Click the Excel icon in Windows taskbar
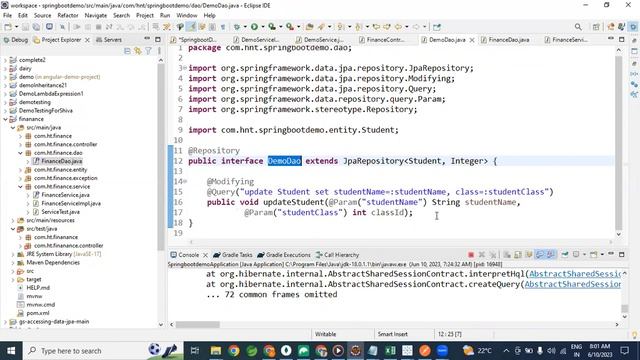Viewport: 640px width, 360px height. (390, 351)
